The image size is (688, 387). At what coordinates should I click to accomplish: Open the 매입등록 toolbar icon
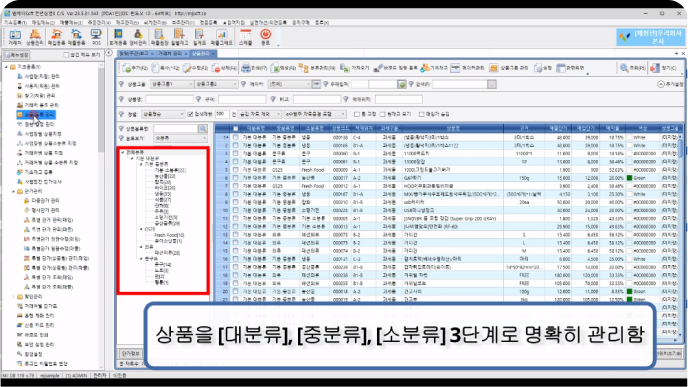coord(56,37)
